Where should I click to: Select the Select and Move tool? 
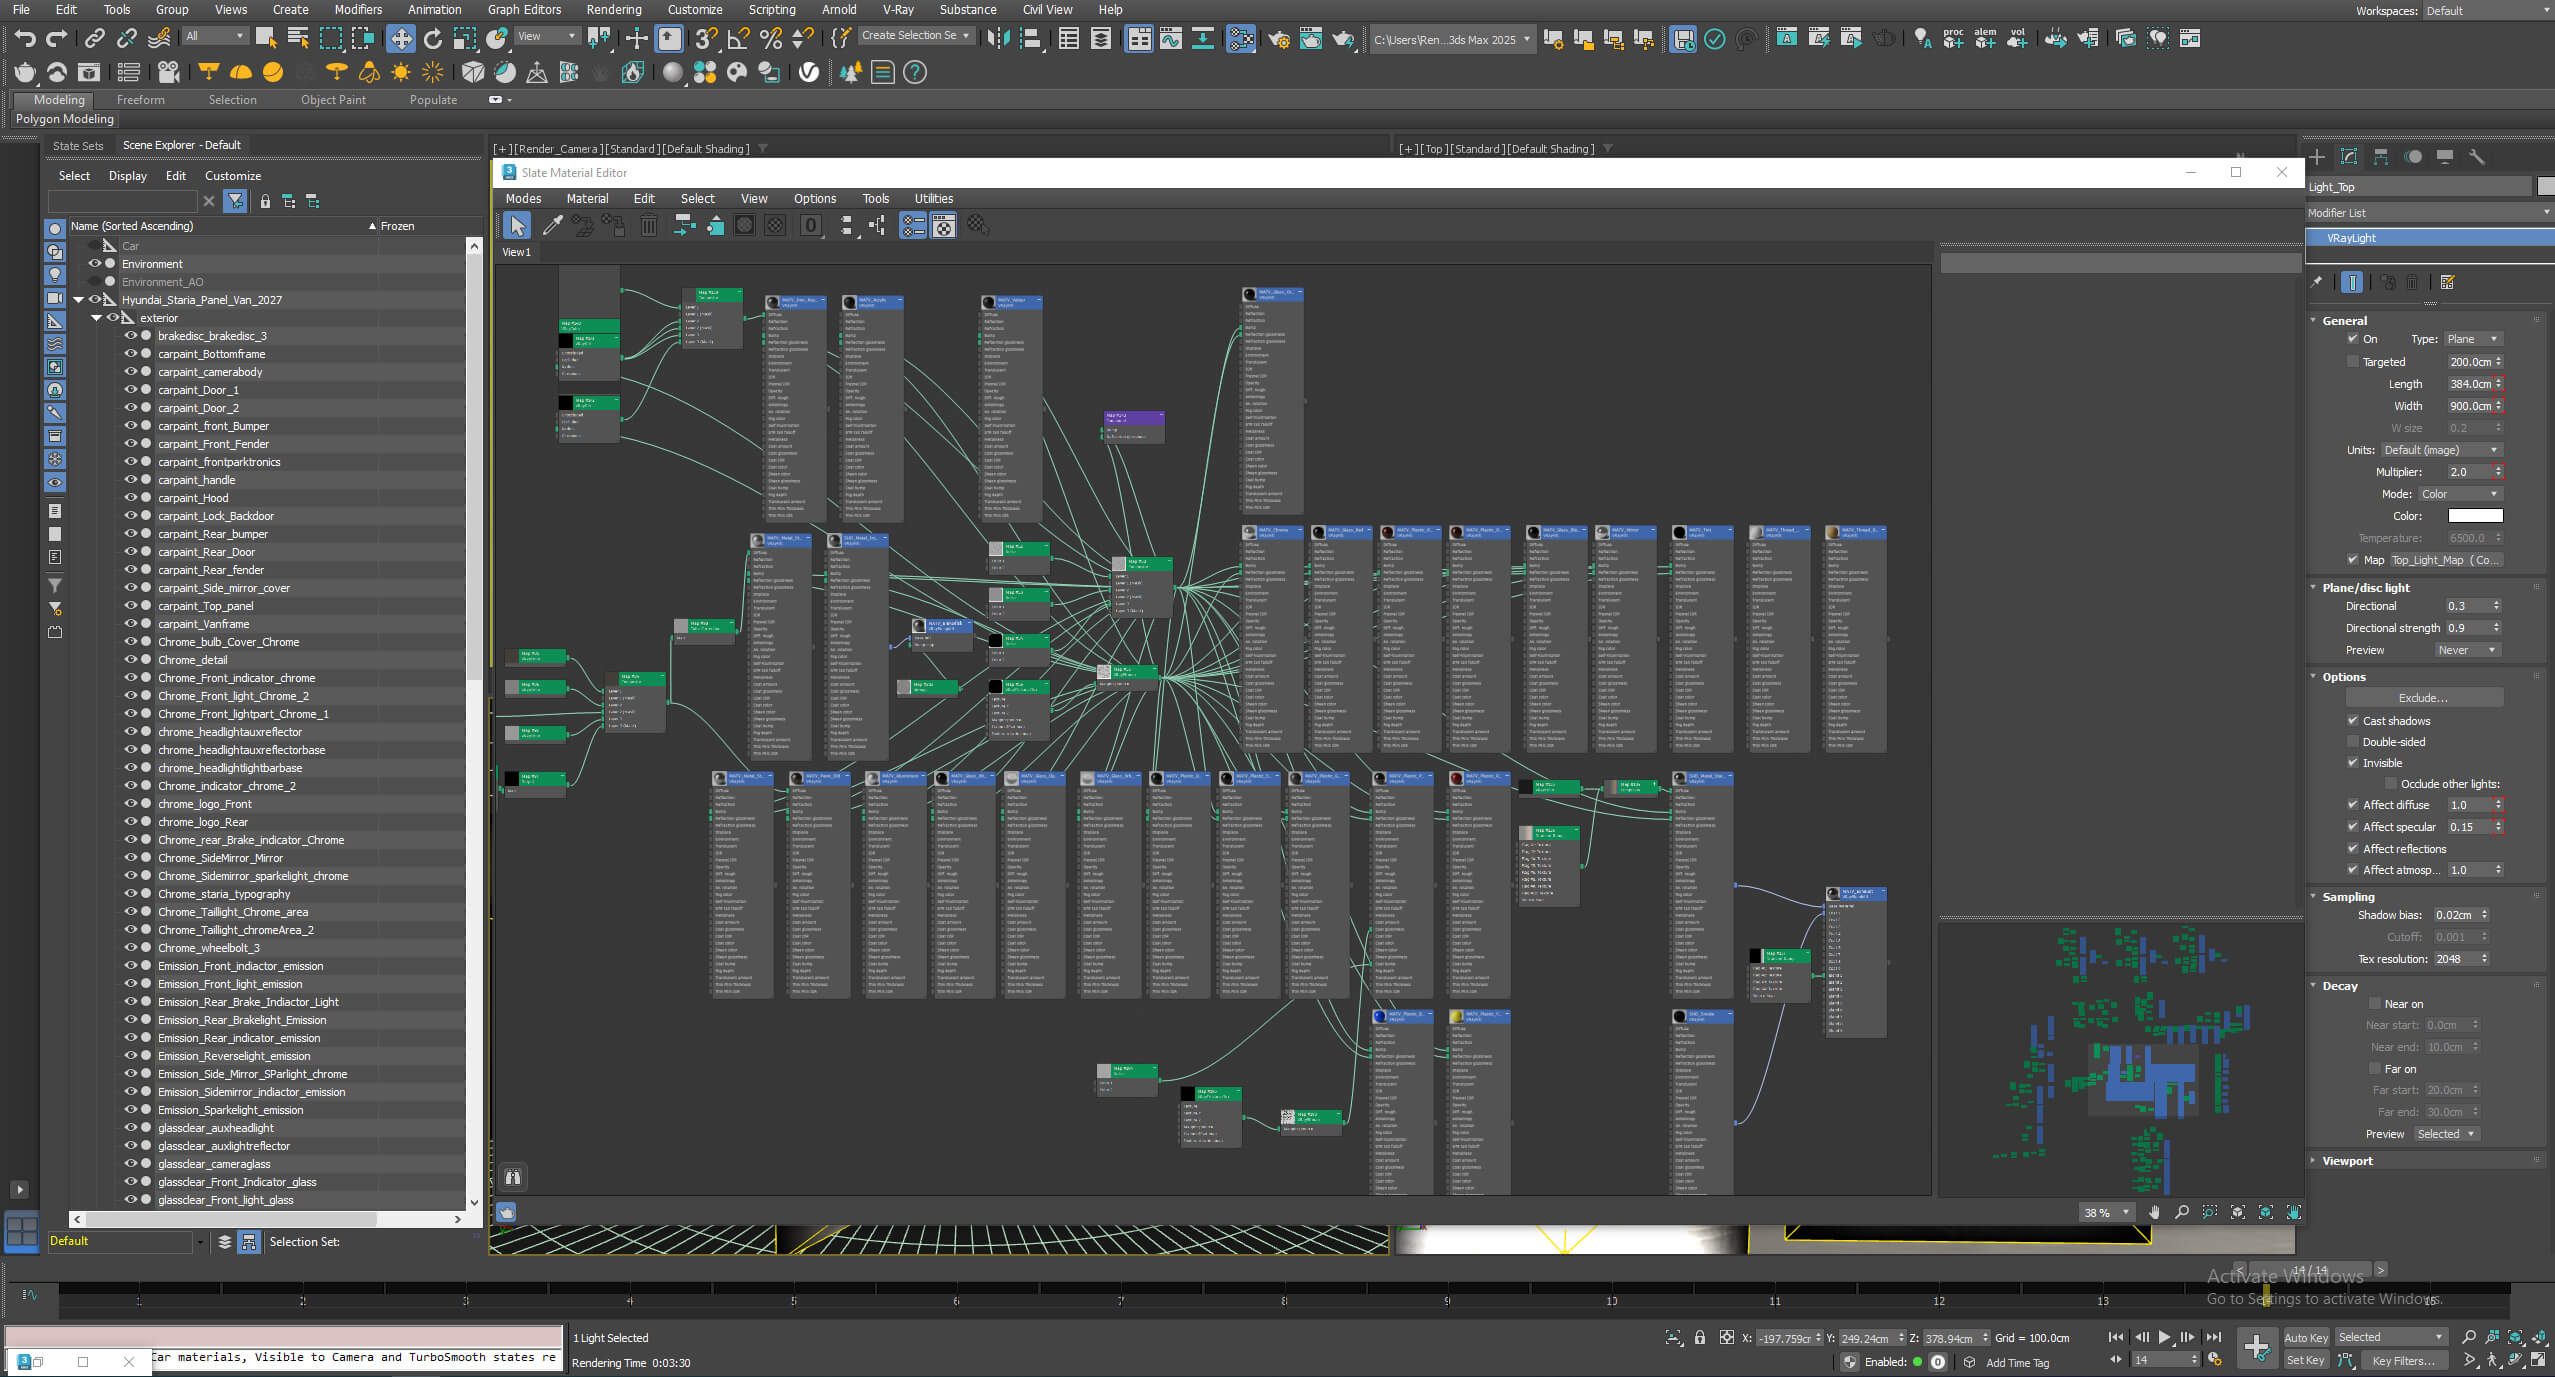[x=401, y=39]
